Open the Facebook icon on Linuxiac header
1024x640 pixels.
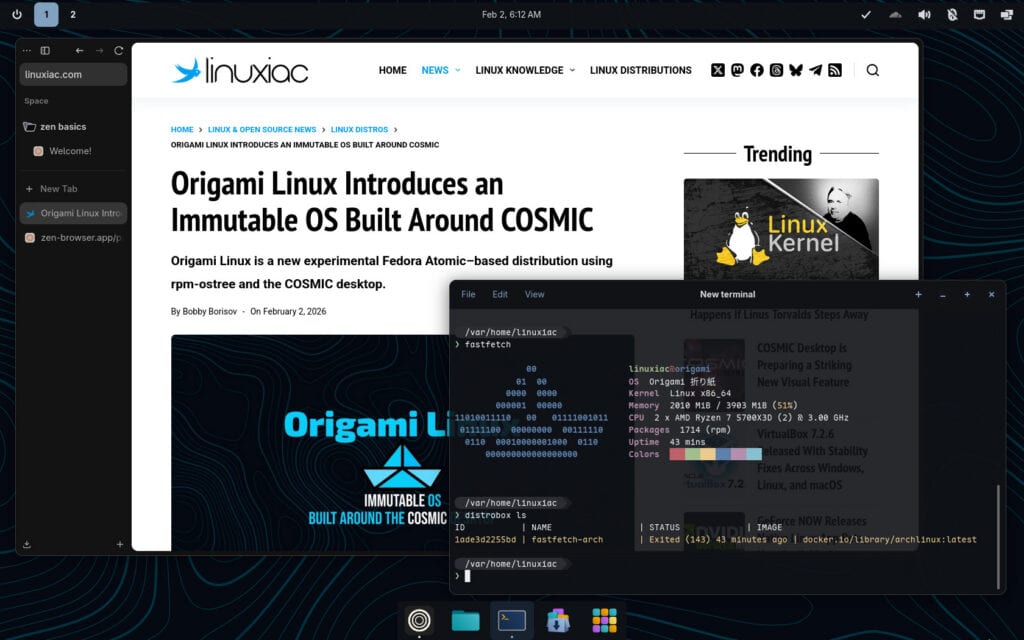coord(757,70)
